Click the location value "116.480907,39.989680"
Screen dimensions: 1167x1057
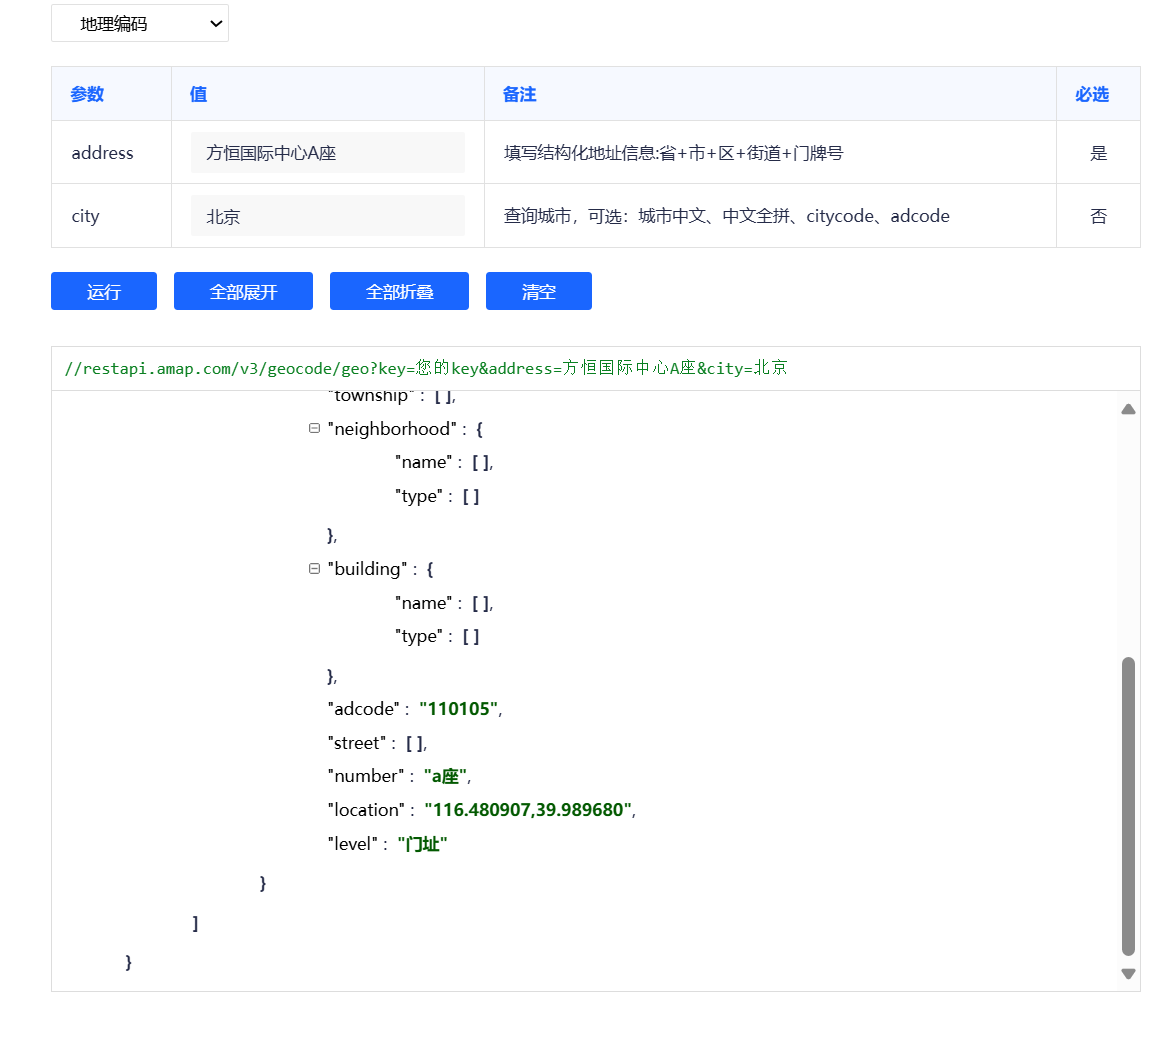(528, 810)
